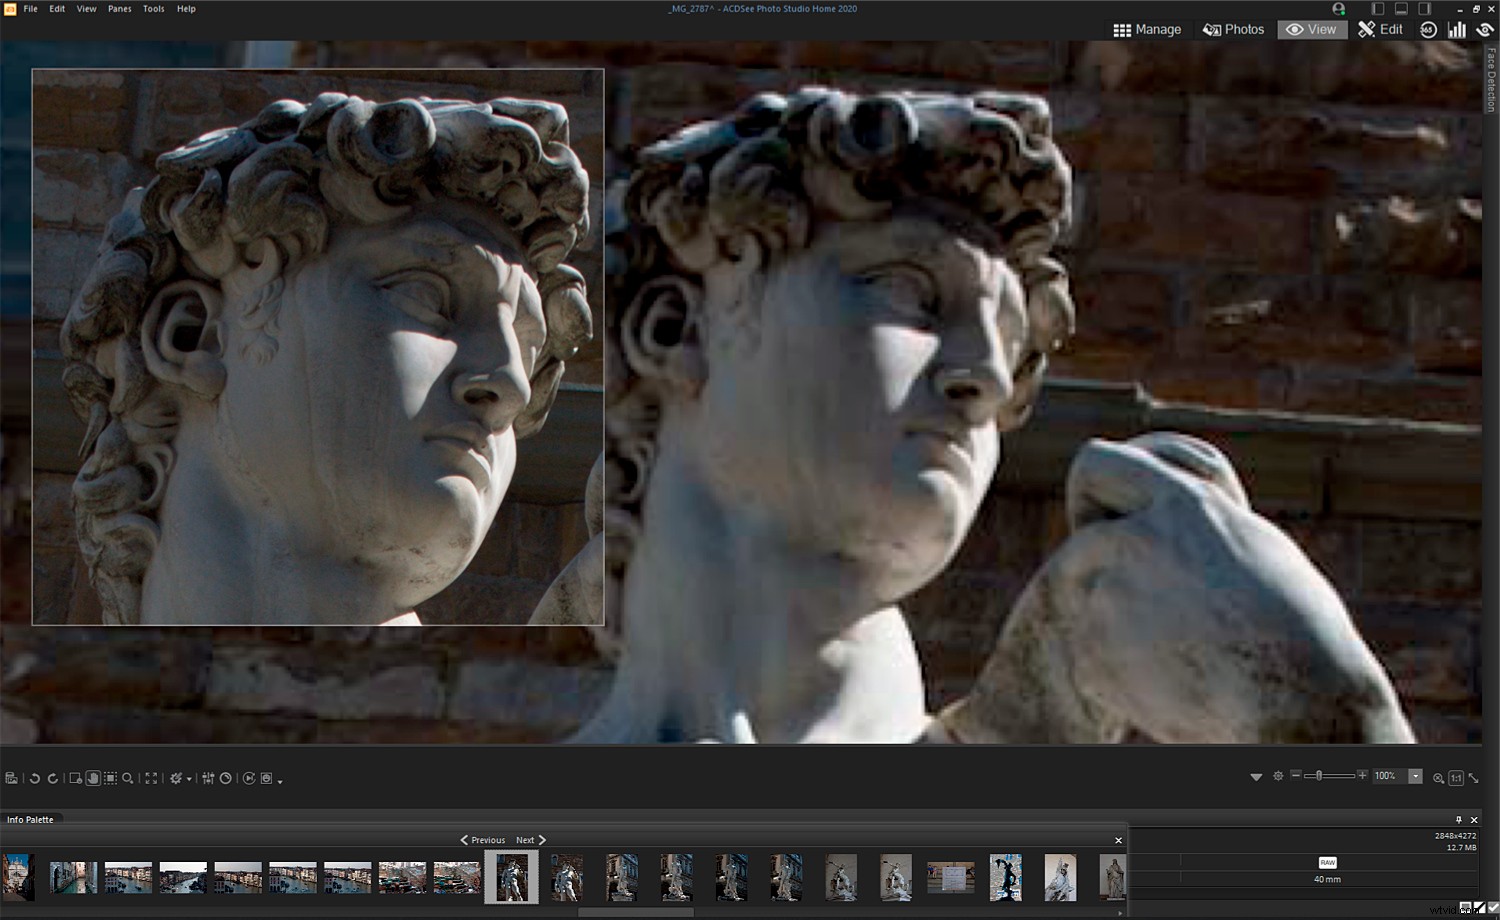Open the 100% zoom level dropdown
Viewport: 1500px width, 920px height.
(x=1415, y=776)
